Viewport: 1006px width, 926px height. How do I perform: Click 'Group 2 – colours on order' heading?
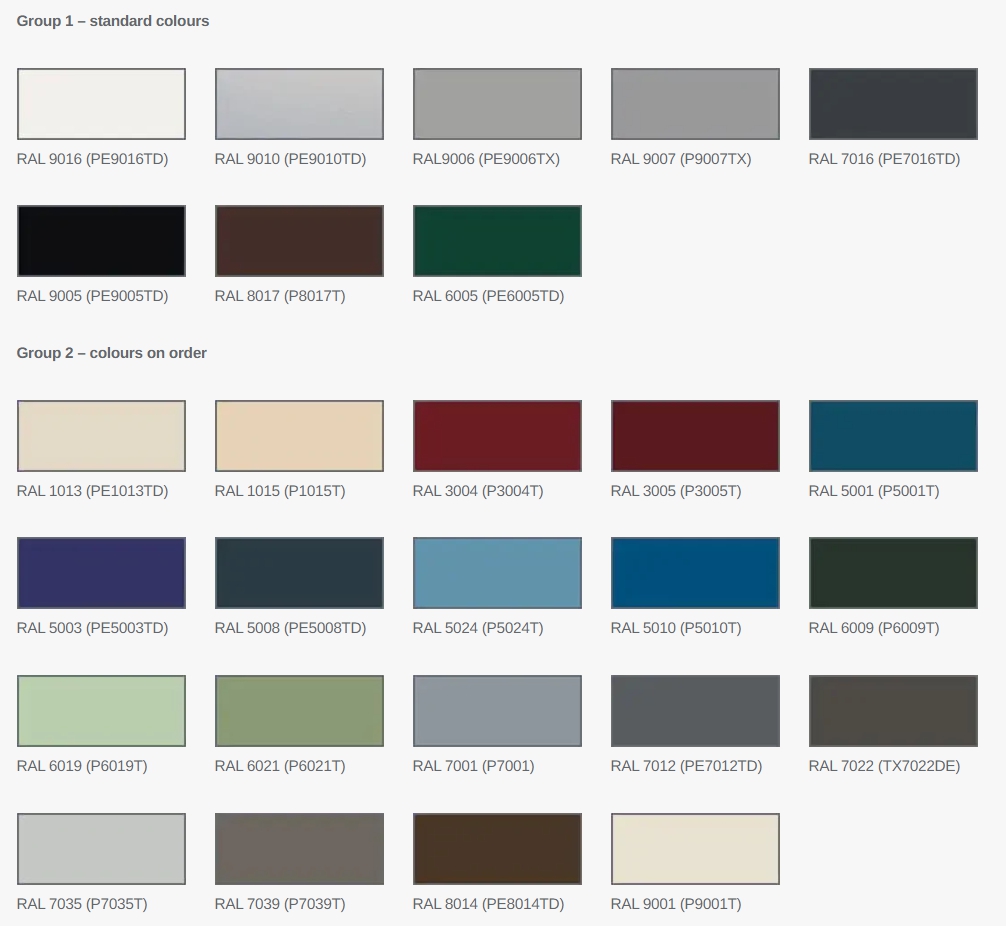pyautogui.click(x=112, y=353)
